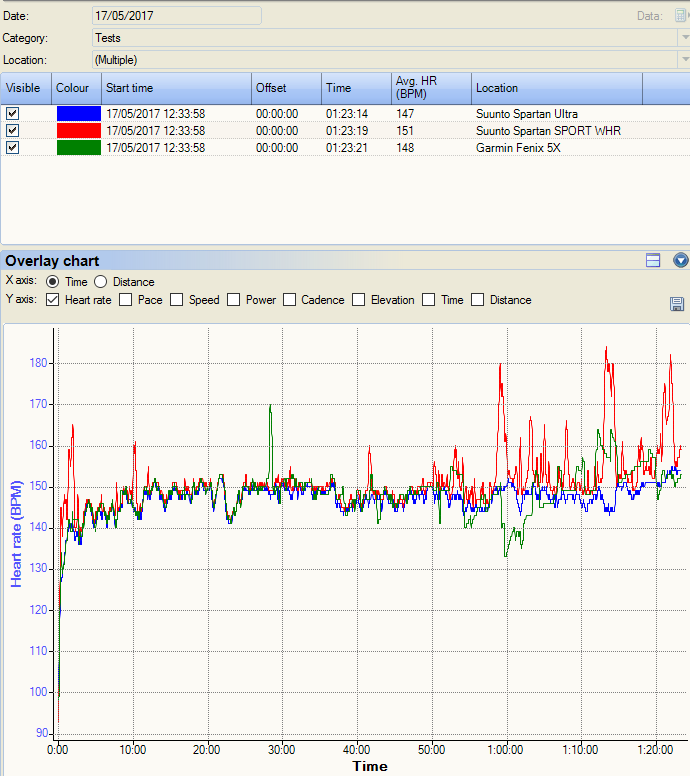Select the Time X axis radio button

coord(54,282)
